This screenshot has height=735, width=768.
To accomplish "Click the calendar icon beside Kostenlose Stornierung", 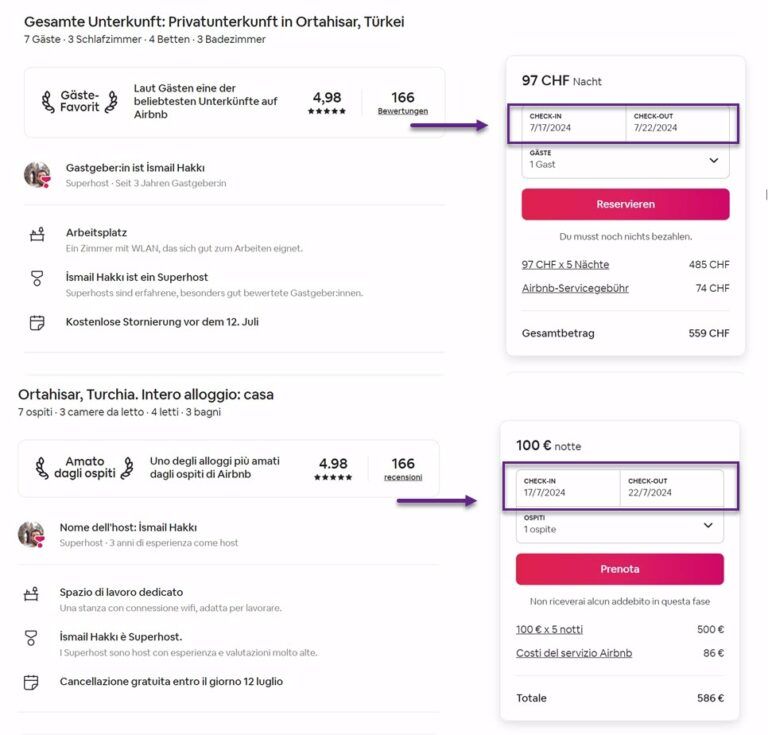I will click(x=37, y=322).
